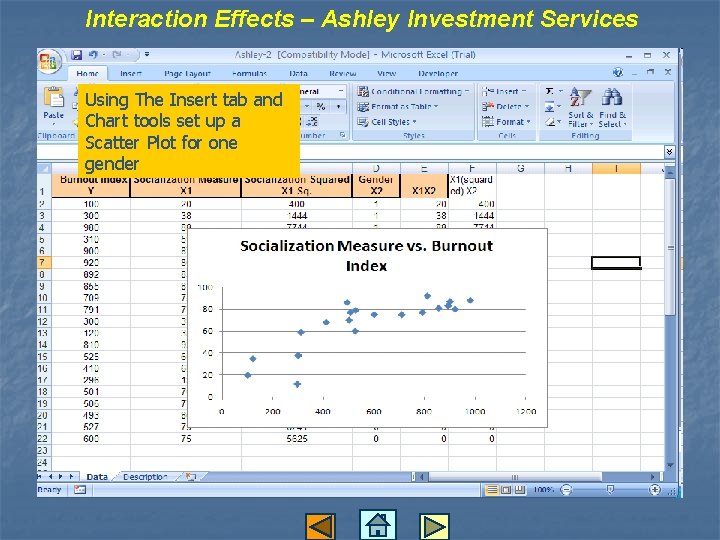720x540 pixels.
Task: Open Find & Select binoculars menu
Action: pyautogui.click(x=612, y=107)
